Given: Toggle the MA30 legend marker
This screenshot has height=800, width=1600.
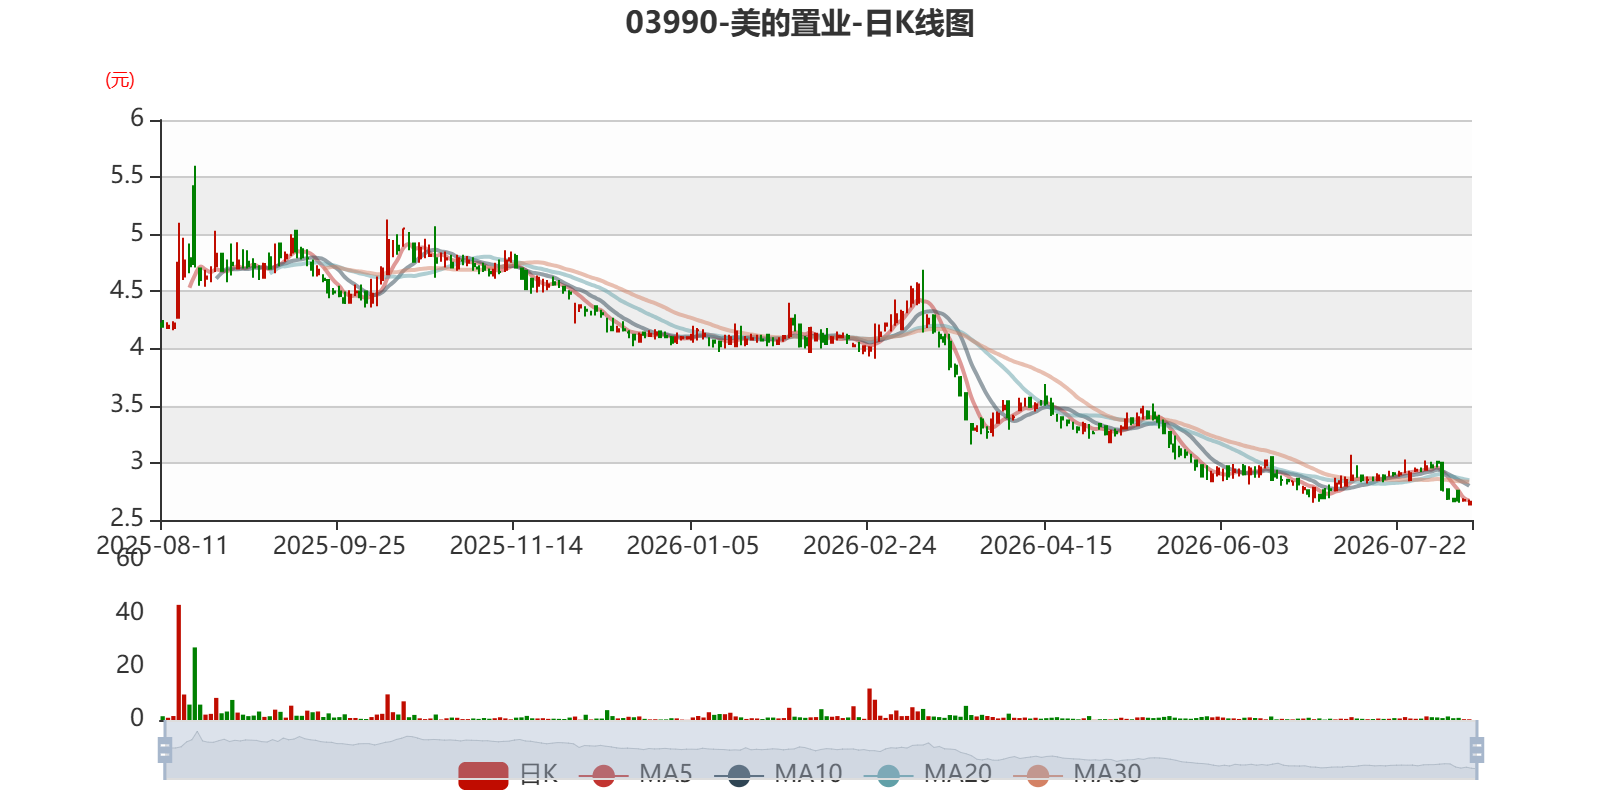Looking at the screenshot, I should 1038,775.
